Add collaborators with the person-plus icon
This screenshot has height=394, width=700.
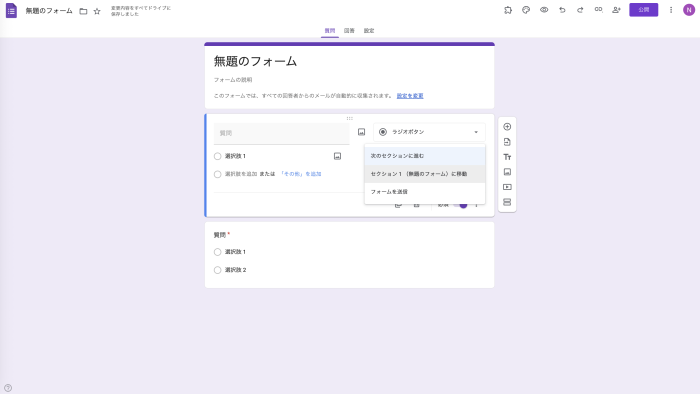(616, 10)
